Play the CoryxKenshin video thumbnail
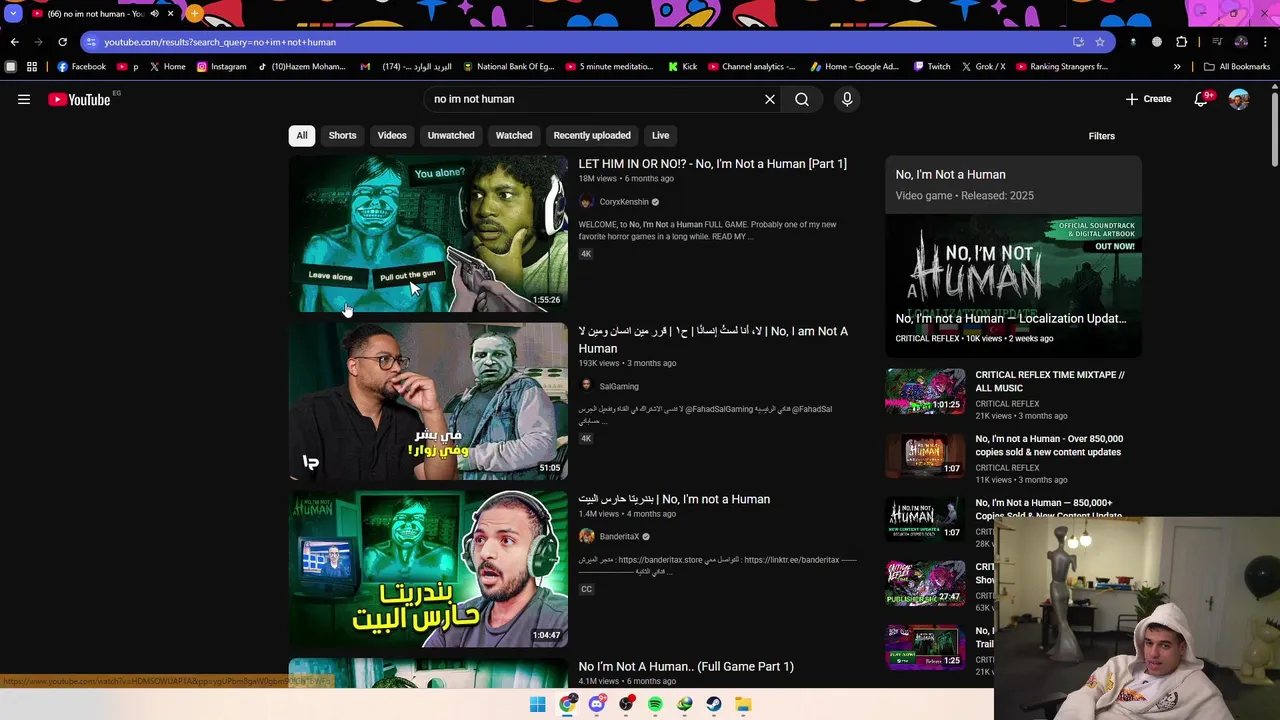The width and height of the screenshot is (1280, 720). point(428,233)
